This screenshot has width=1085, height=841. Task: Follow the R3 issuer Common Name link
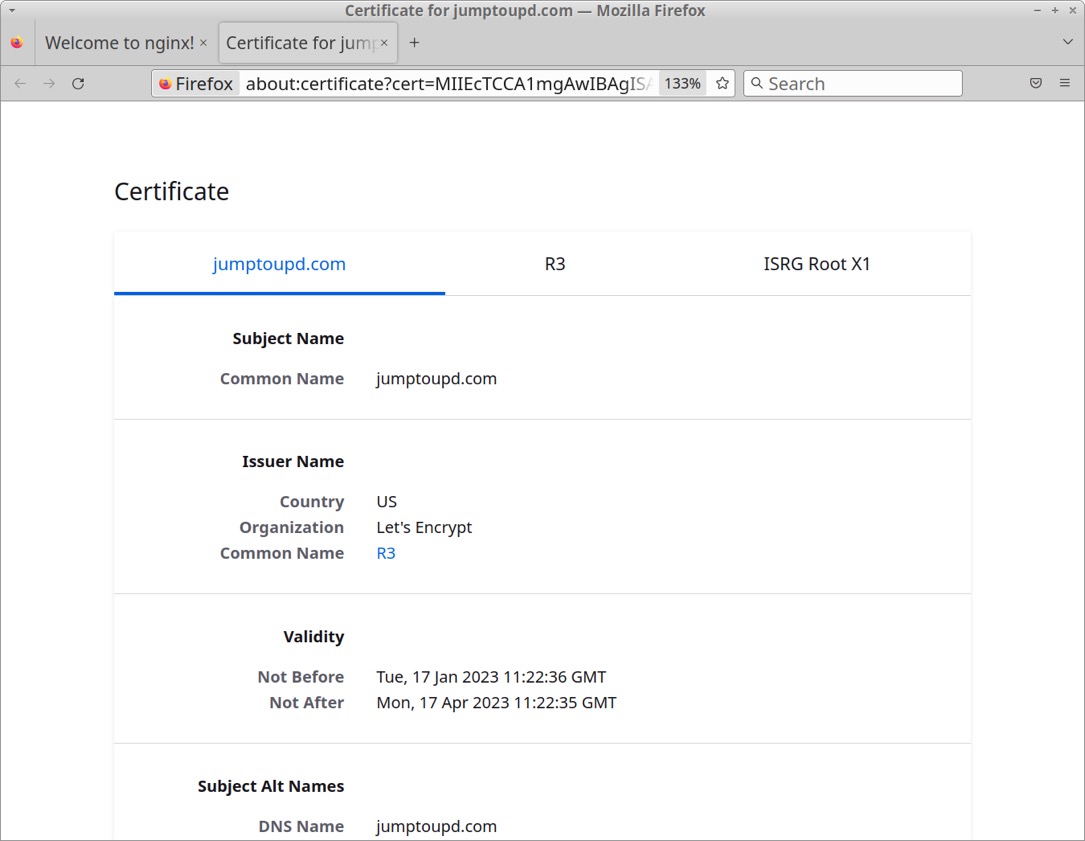click(x=386, y=554)
